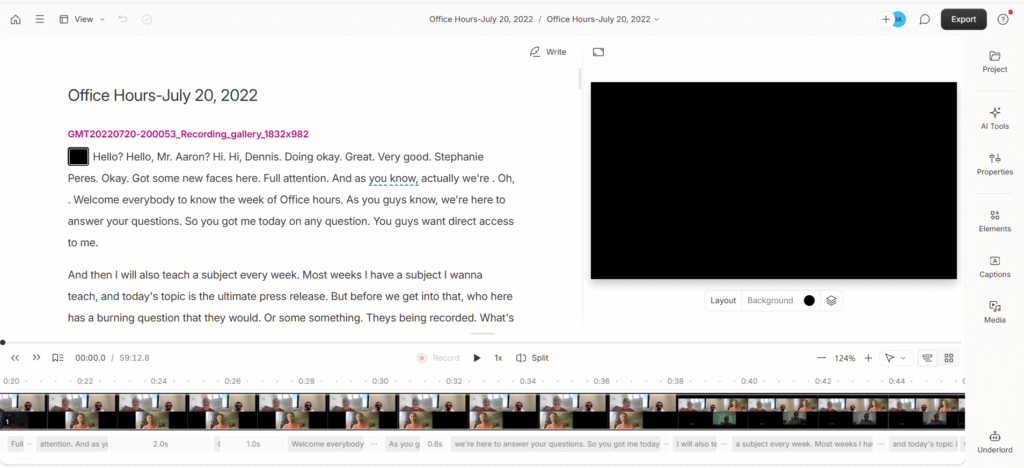Open the comments speech bubble icon
The height and width of the screenshot is (468, 1024).
click(x=925, y=19)
